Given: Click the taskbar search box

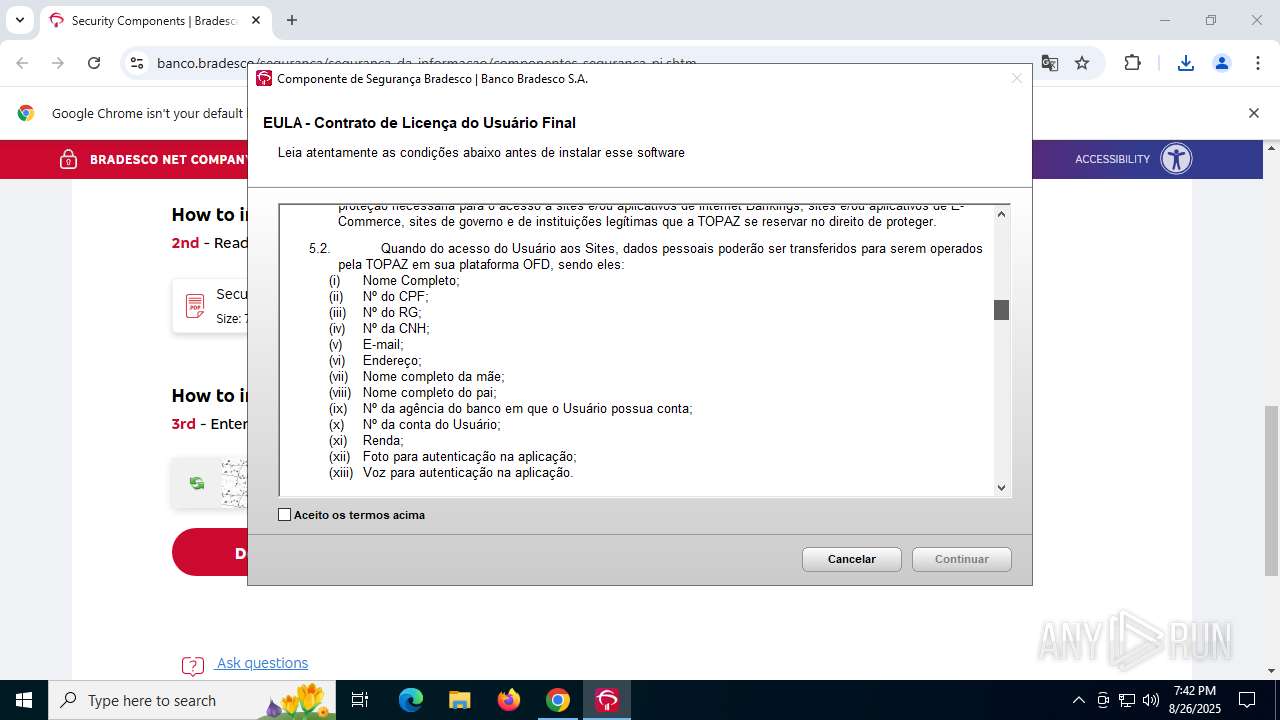Looking at the screenshot, I should click(192, 700).
